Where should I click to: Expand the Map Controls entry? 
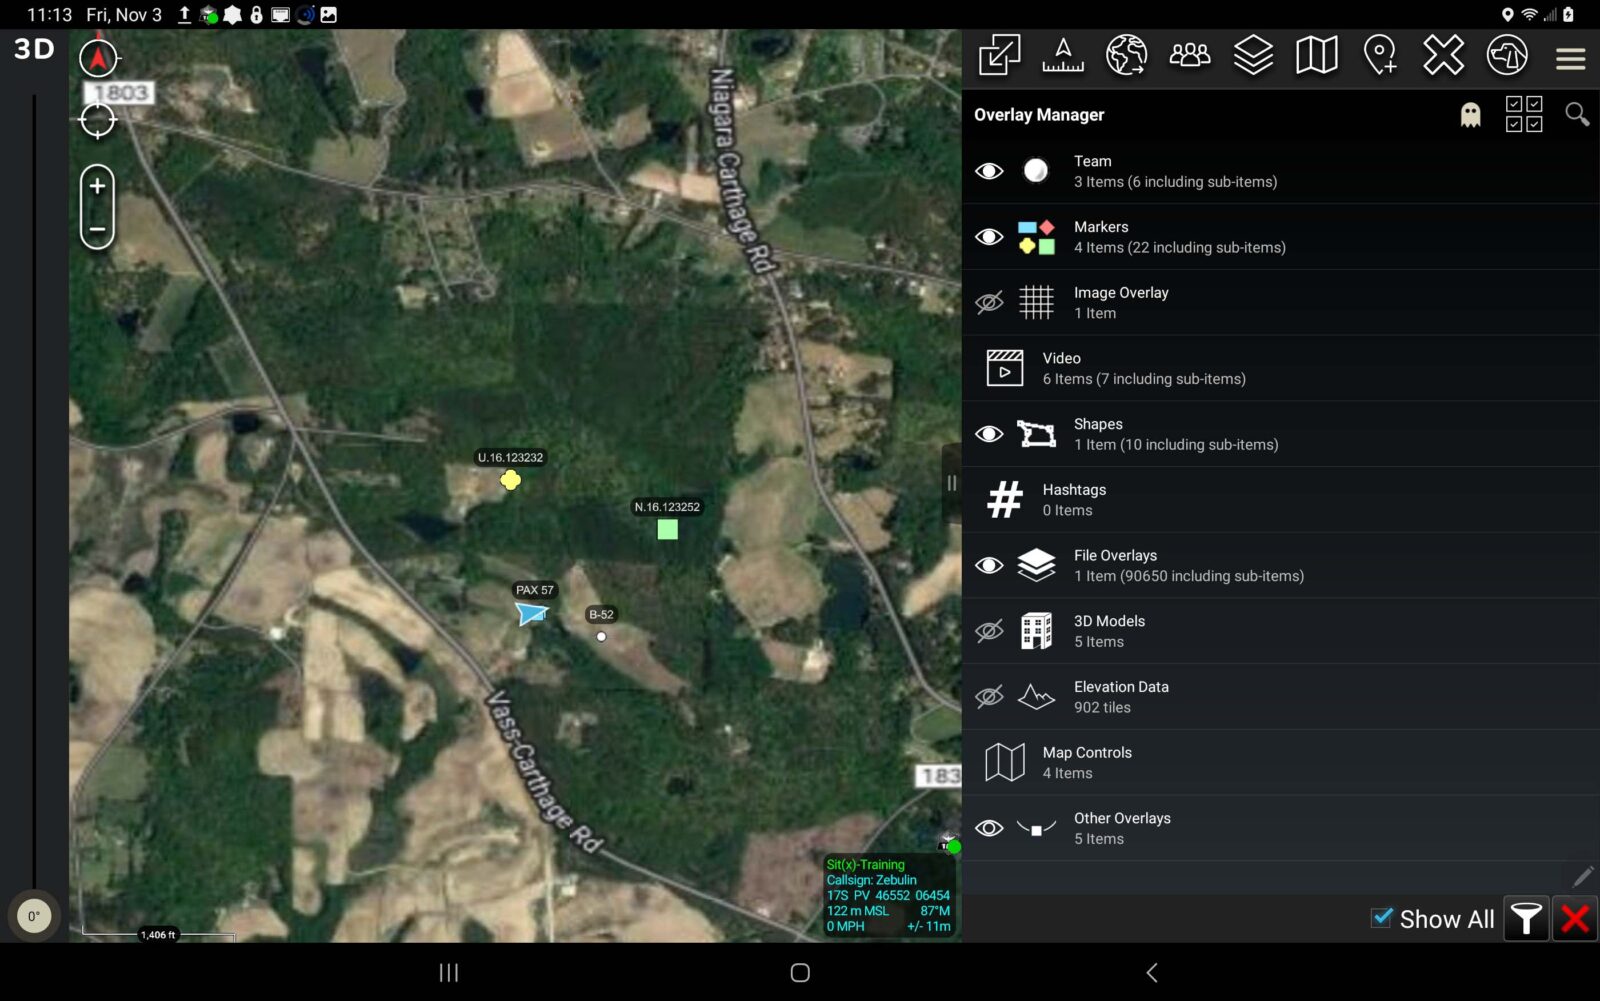point(1087,762)
